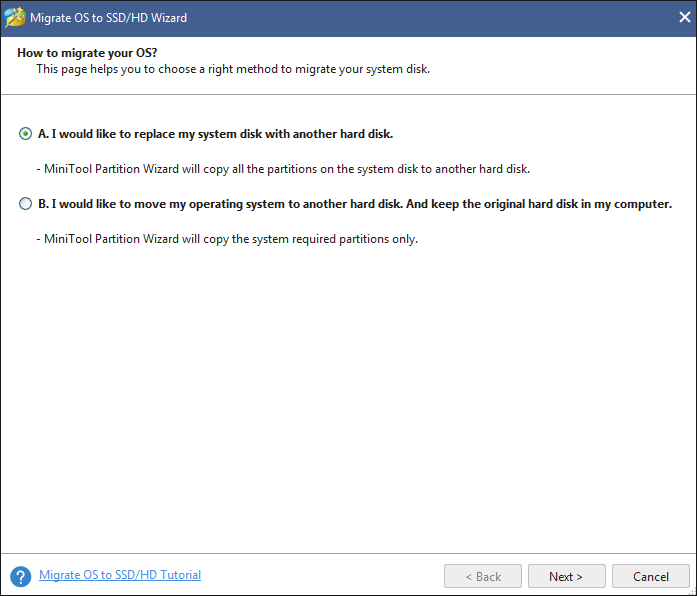Click the Migrate OS wizard icon in title bar

14,18
